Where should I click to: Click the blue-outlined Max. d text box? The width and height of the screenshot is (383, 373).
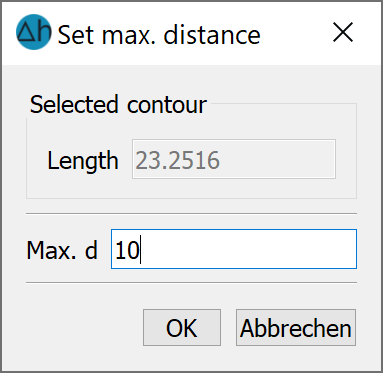point(234,249)
